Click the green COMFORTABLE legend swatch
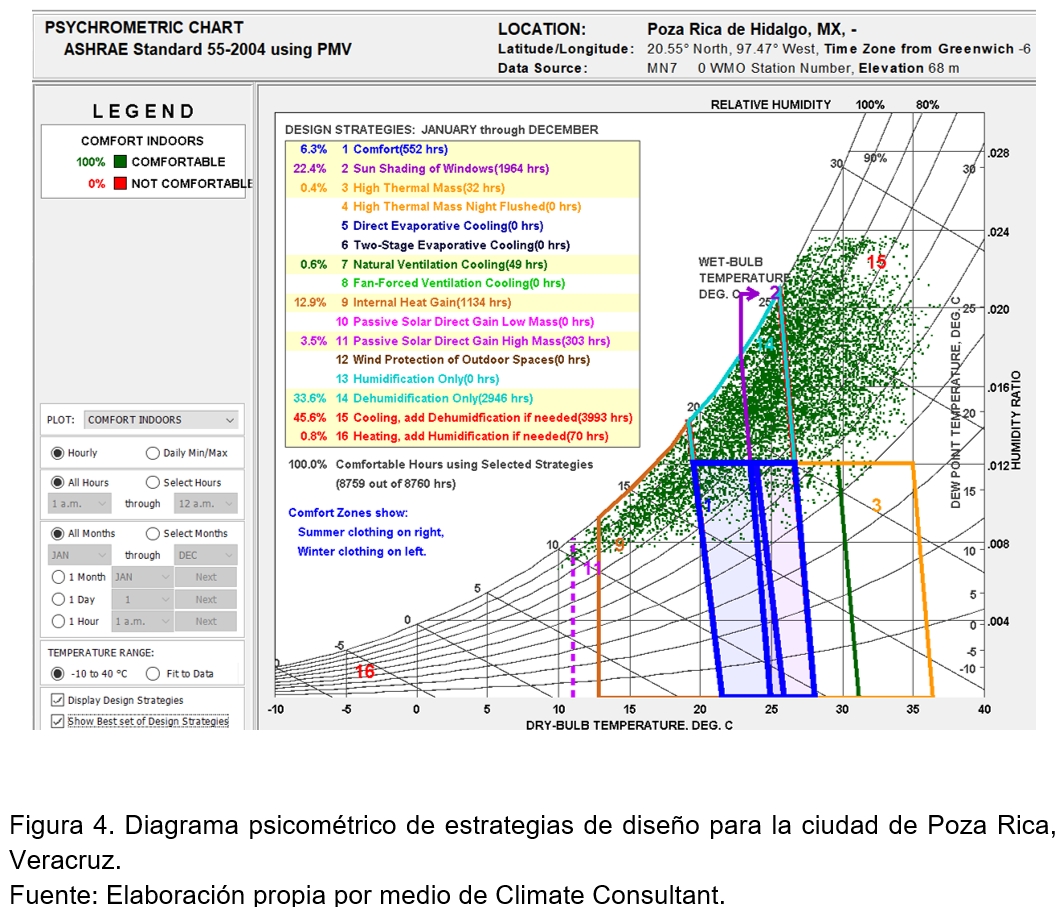The height and width of the screenshot is (907, 1060). point(119,162)
